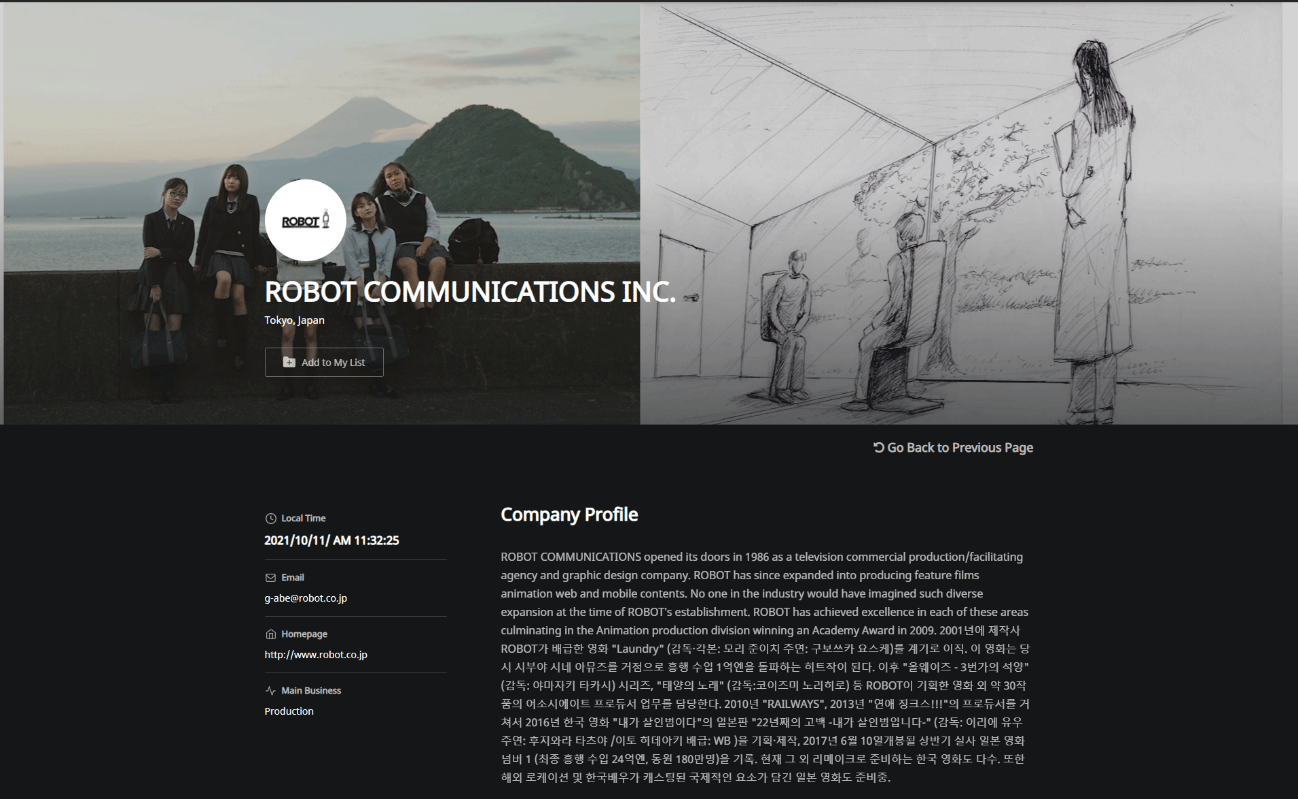This screenshot has height=799, width=1298.
Task: Click the ROBOT company logo avatar
Action: point(306,220)
